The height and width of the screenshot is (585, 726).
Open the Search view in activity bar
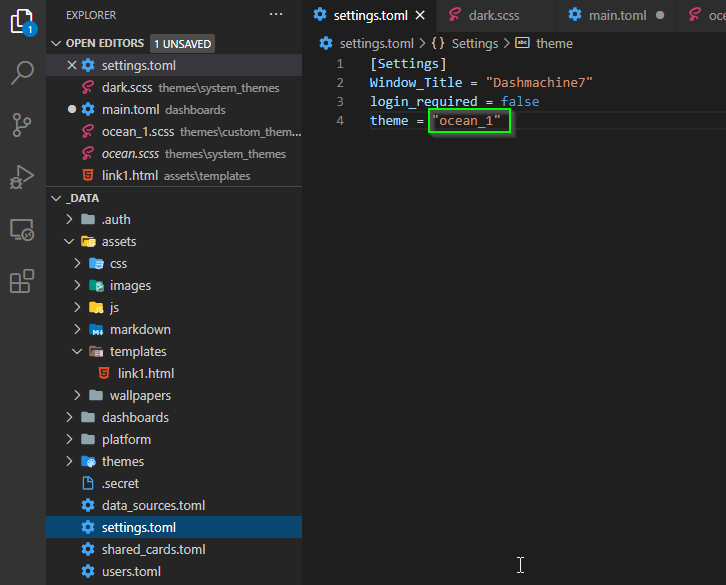[x=22, y=73]
